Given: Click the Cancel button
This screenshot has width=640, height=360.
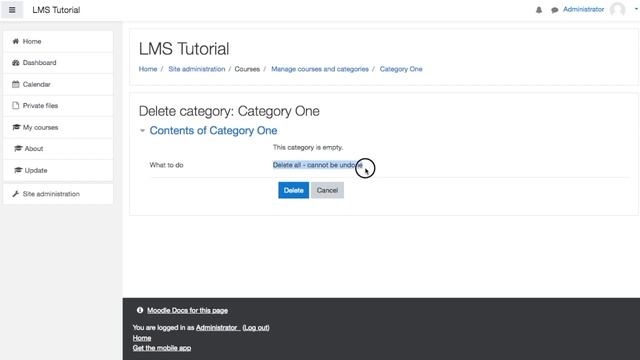Looking at the screenshot, I should click(x=327, y=190).
